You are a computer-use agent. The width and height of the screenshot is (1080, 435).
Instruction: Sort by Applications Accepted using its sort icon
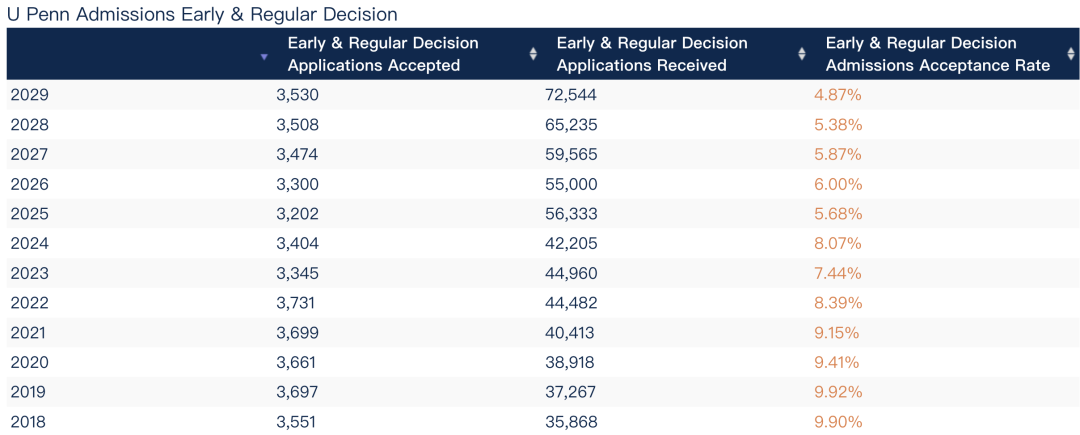tap(533, 54)
